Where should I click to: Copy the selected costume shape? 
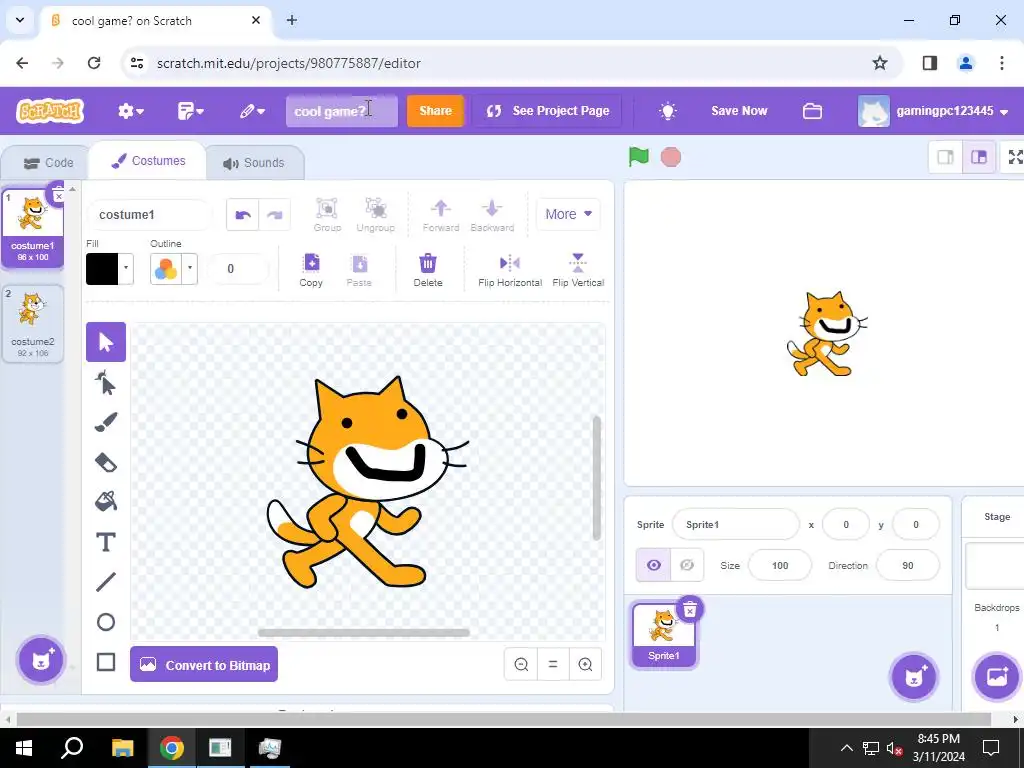coord(311,270)
